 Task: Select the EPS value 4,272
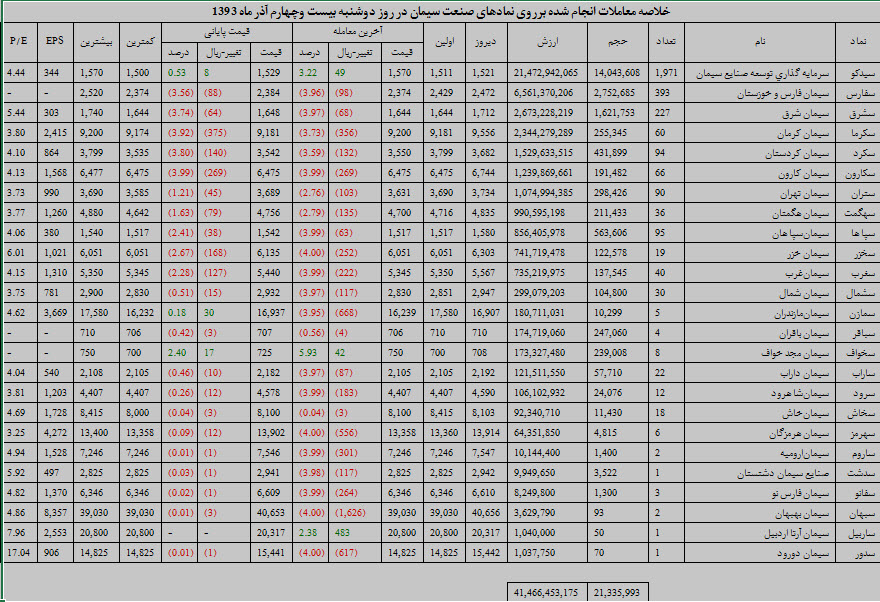point(55,433)
